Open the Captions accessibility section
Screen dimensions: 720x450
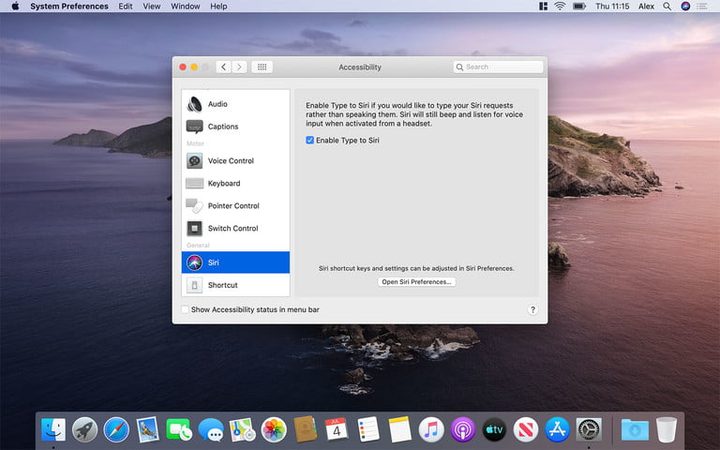[236, 126]
